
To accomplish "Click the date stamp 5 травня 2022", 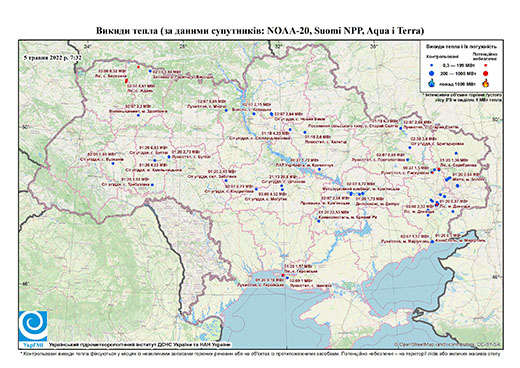I will pos(53,57).
